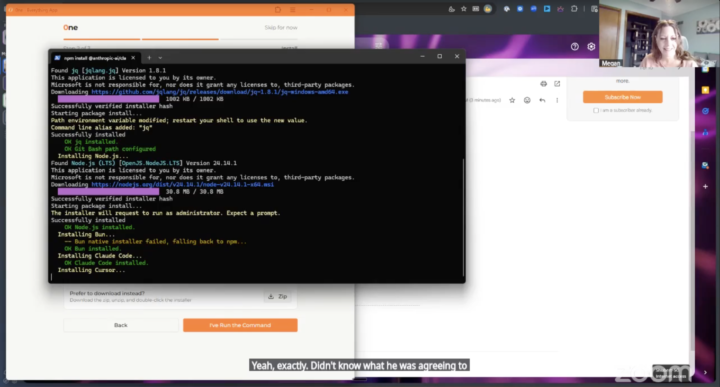Image resolution: width=720 pixels, height=387 pixels.
Task: Open the hamburger menu in One app
Action: [292, 10]
